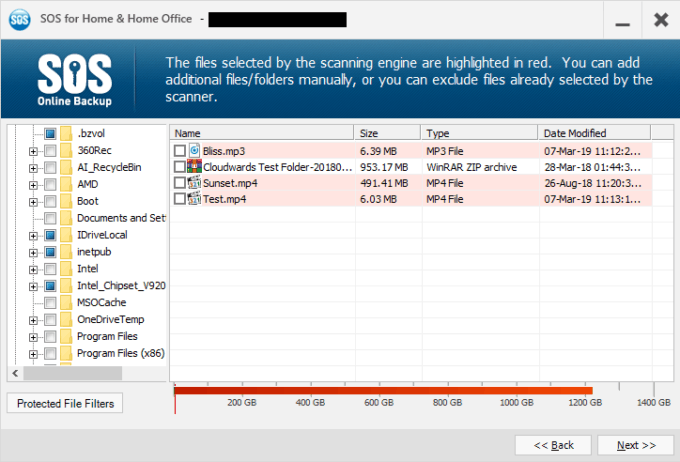This screenshot has width=680, height=462.
Task: Toggle the Intel_Chipset_V920 folder checkbox
Action: pyautogui.click(x=50, y=286)
